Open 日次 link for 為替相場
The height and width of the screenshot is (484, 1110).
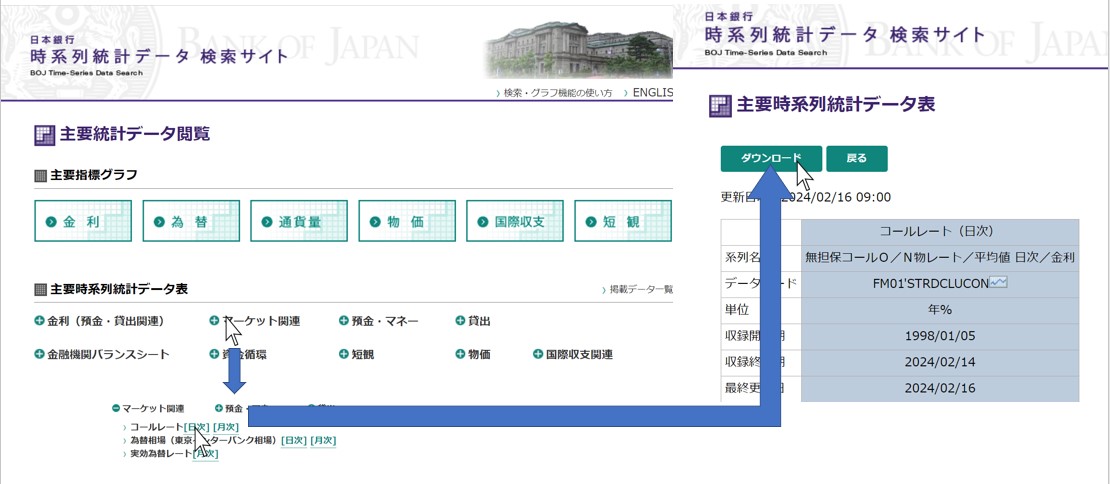(x=294, y=440)
